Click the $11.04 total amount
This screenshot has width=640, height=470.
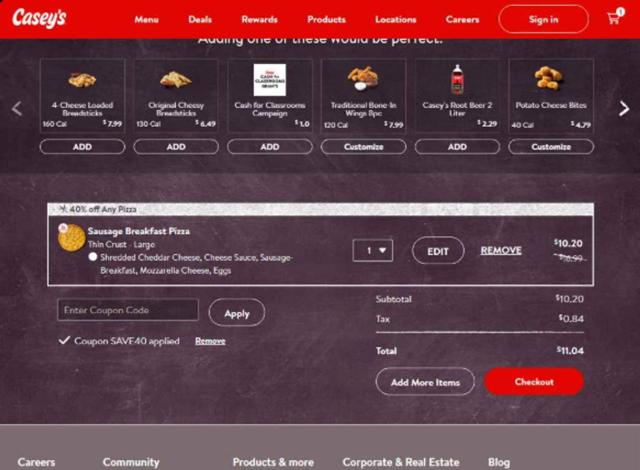click(570, 350)
